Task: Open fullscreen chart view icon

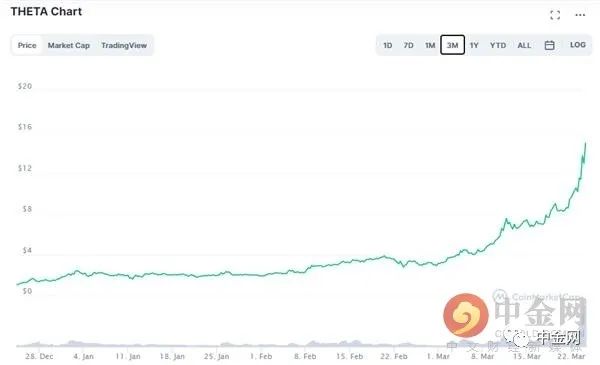Action: coord(555,15)
